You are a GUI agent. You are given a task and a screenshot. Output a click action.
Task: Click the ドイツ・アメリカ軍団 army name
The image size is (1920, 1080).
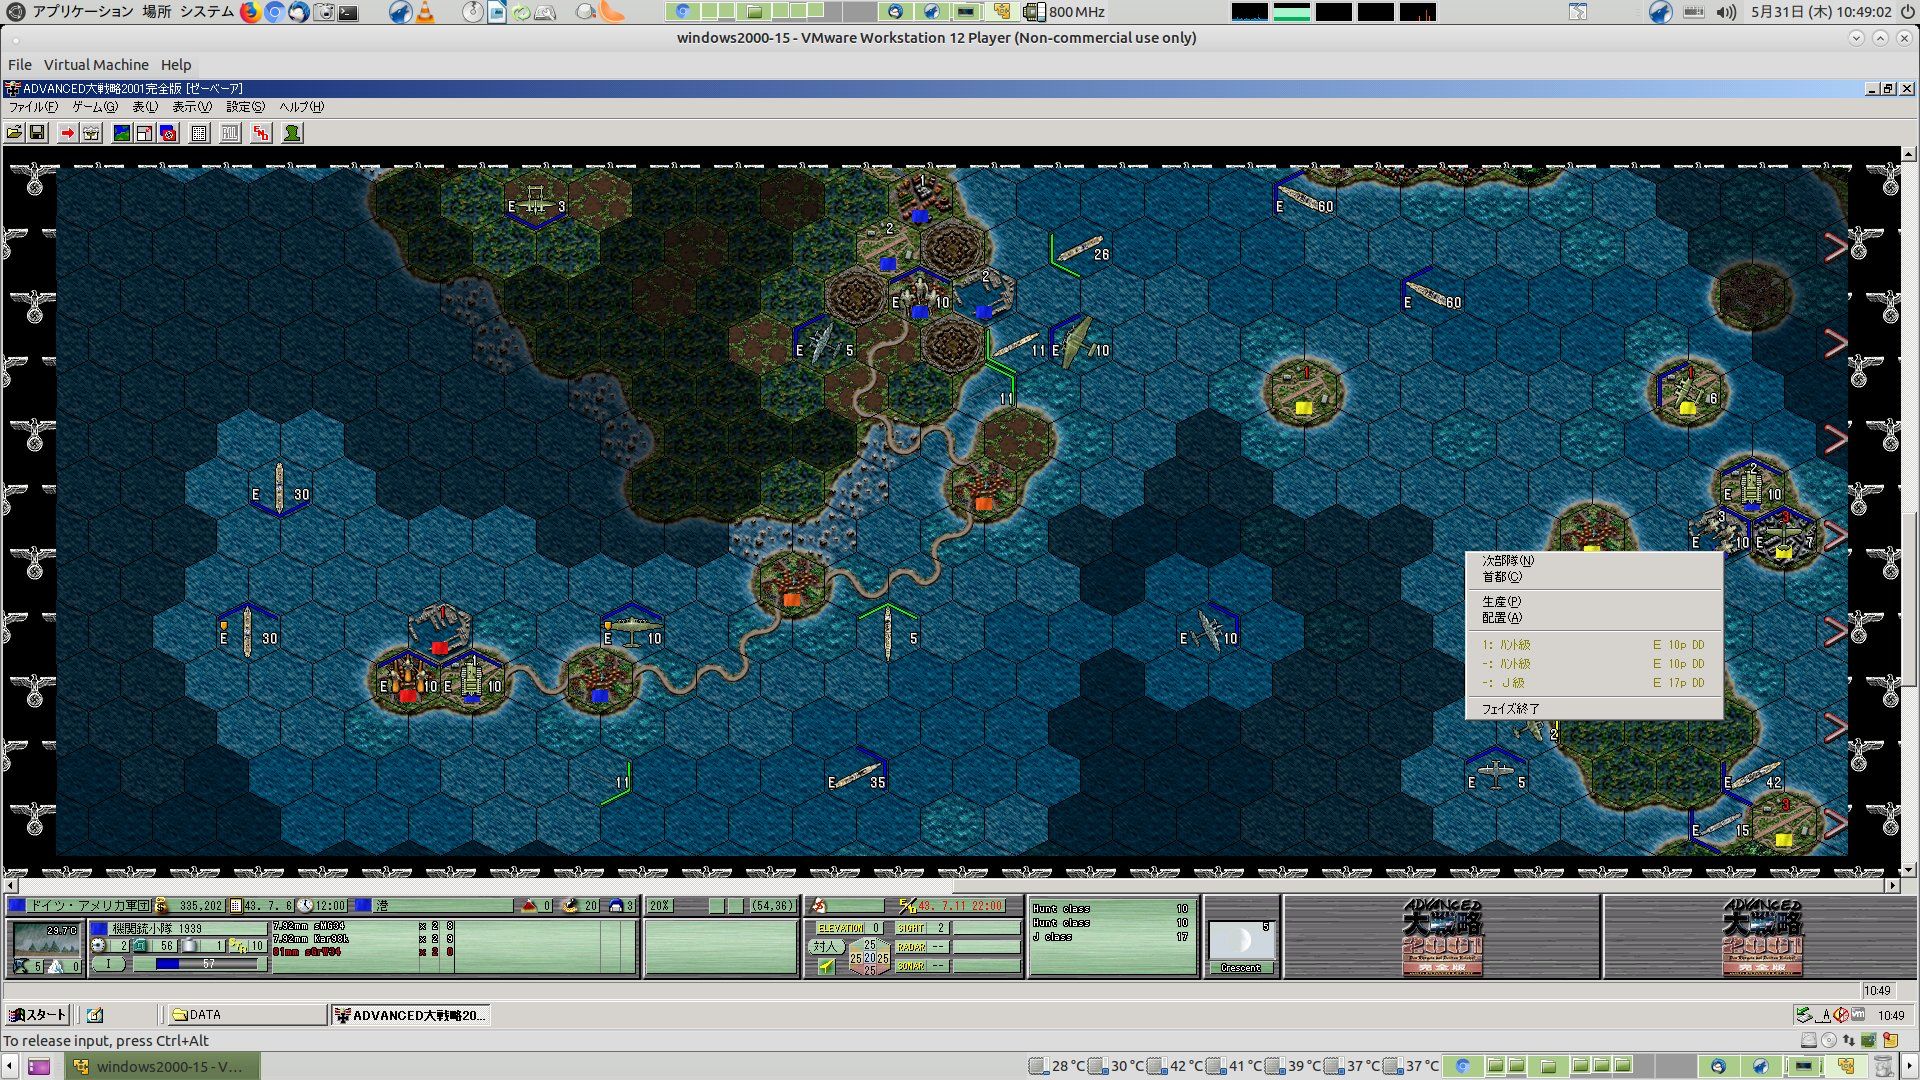pos(88,906)
